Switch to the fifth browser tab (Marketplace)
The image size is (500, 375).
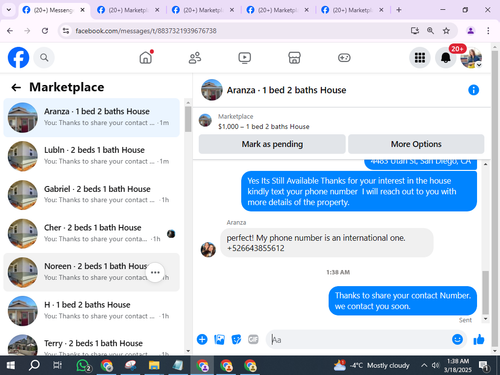(352, 10)
